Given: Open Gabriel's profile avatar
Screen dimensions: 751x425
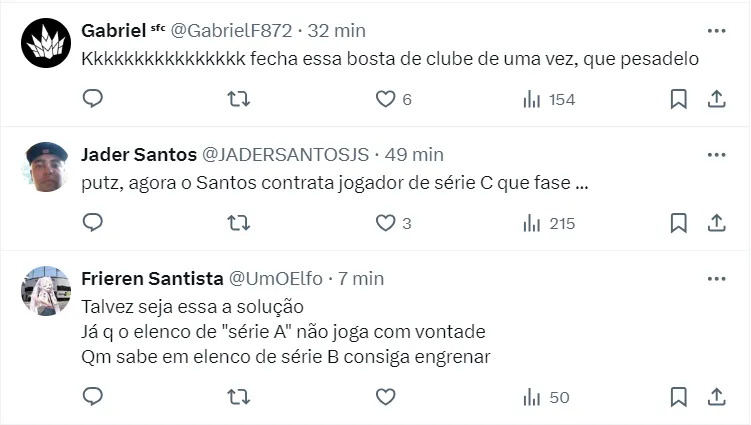Looking at the screenshot, I should click(45, 43).
